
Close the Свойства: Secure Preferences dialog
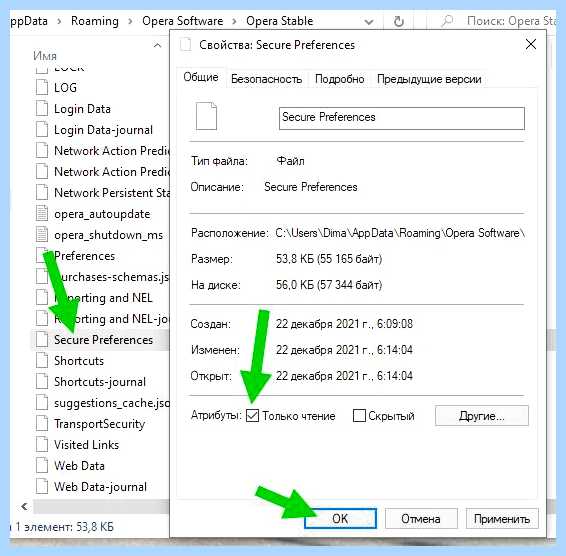[x=531, y=44]
